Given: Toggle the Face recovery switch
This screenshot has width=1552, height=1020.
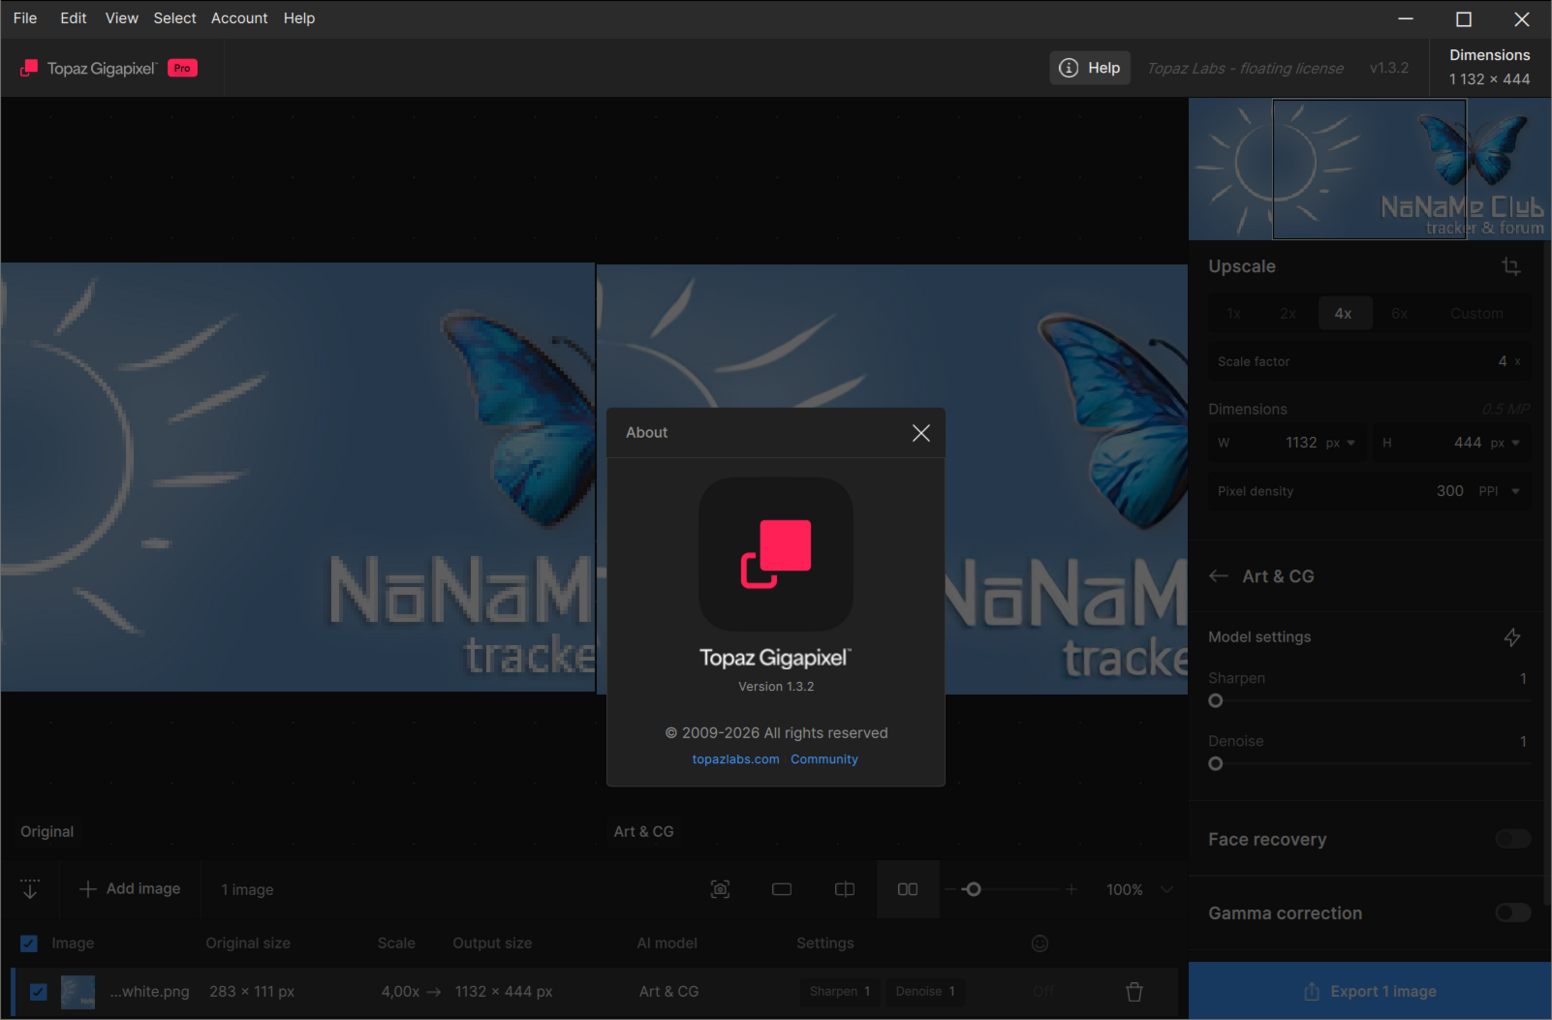Looking at the screenshot, I should point(1512,839).
